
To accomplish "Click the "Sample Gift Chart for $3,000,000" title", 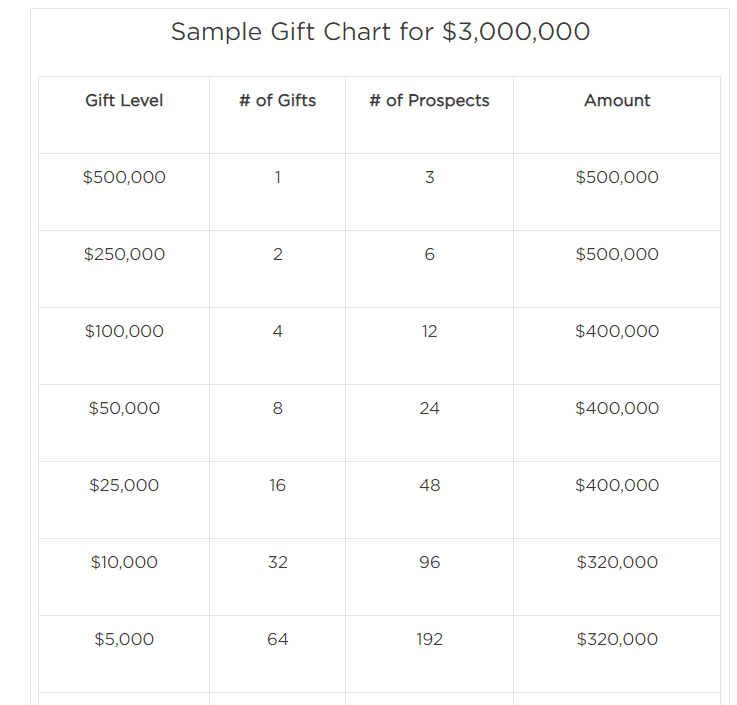I will [380, 32].
